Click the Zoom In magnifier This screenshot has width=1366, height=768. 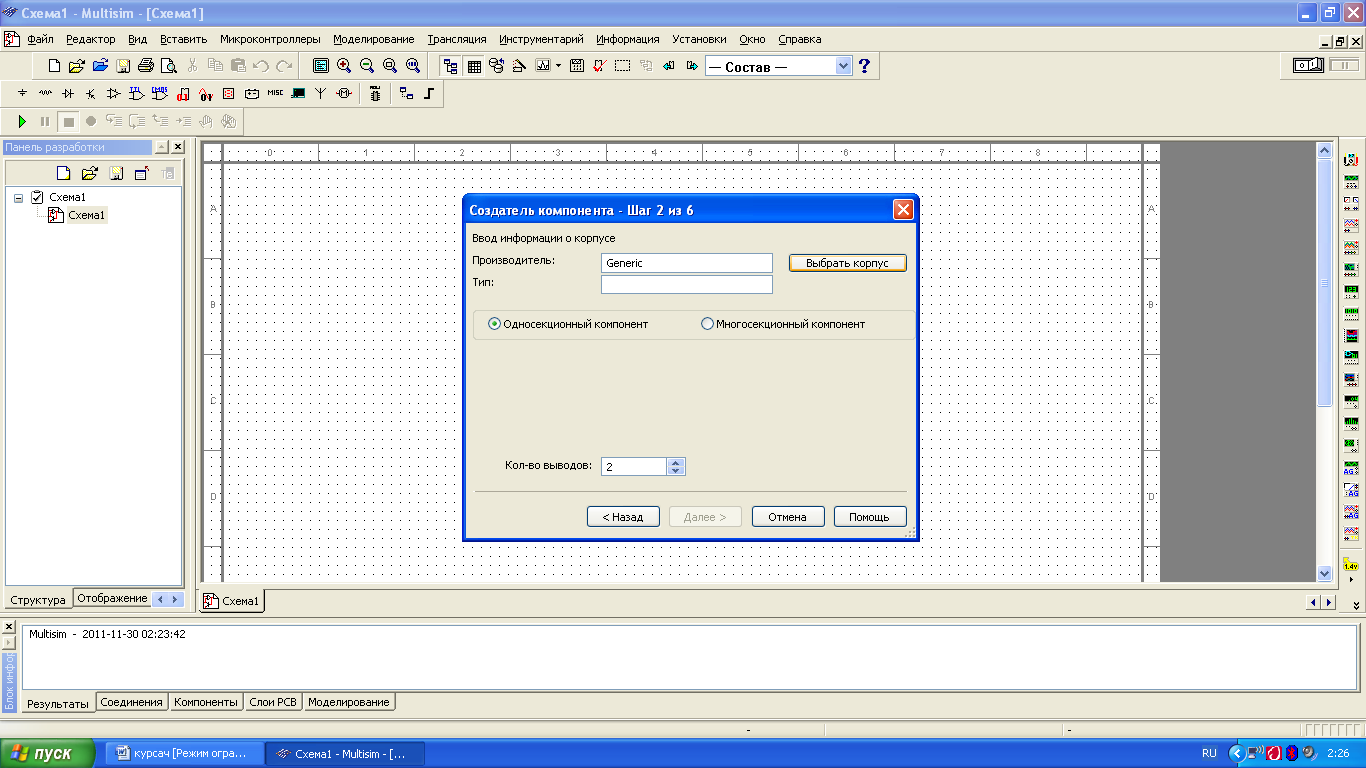[344, 66]
